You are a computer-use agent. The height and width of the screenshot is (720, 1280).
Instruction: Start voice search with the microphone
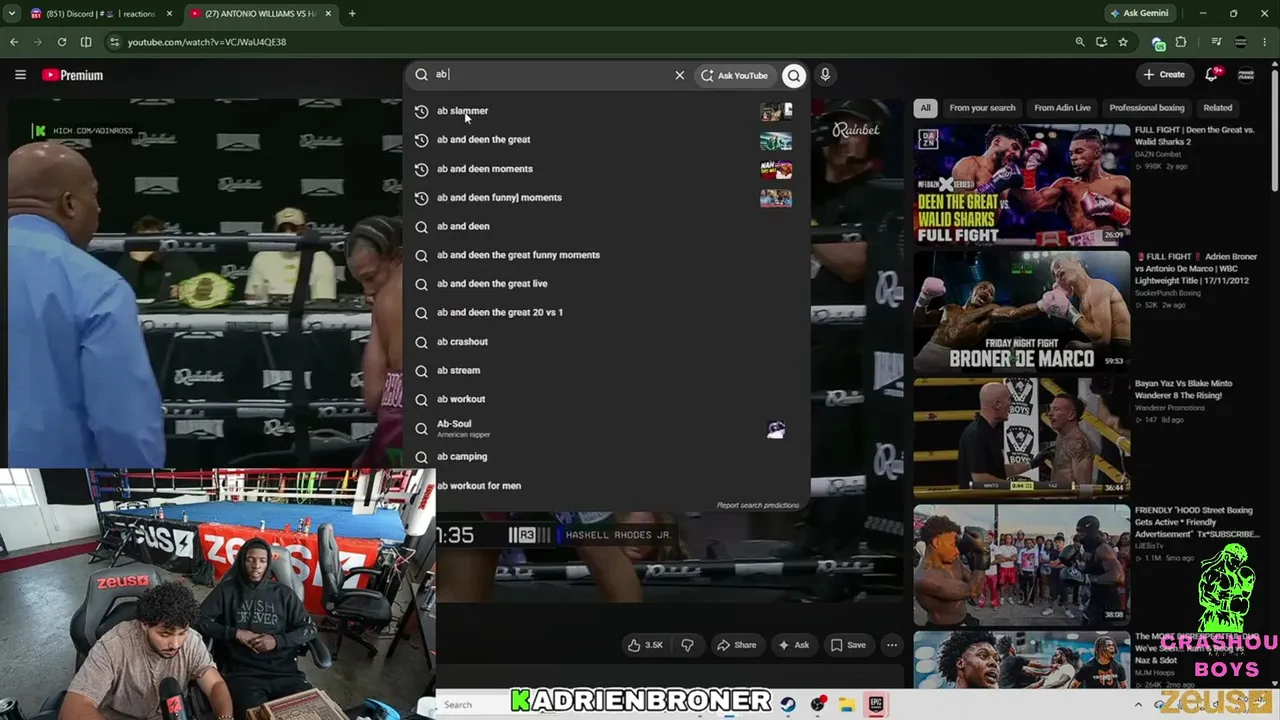(825, 75)
